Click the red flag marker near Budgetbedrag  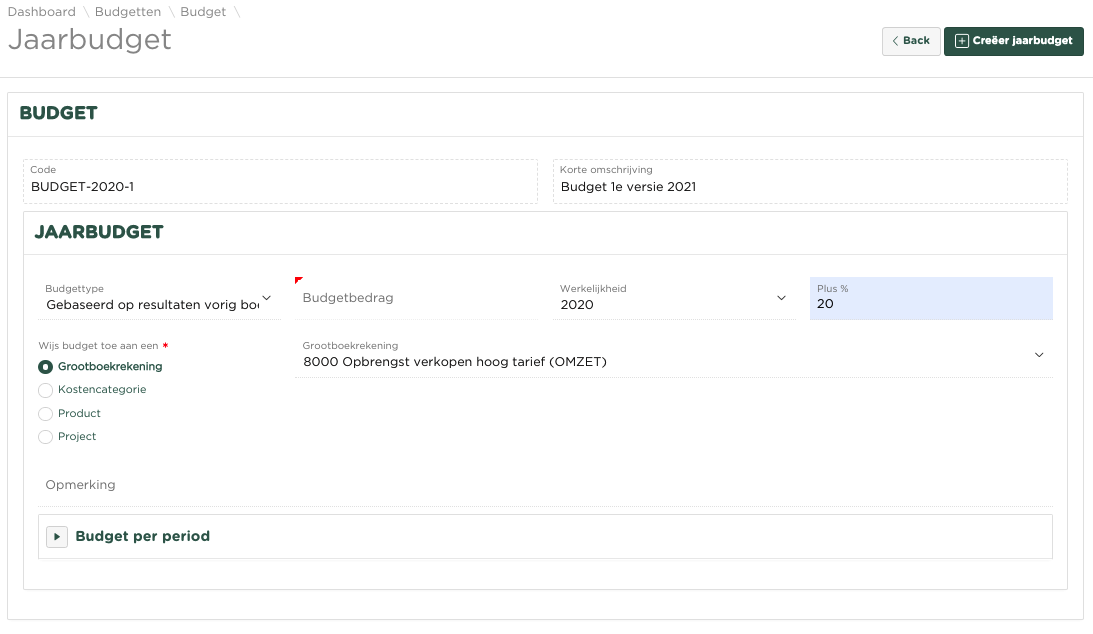(x=298, y=280)
